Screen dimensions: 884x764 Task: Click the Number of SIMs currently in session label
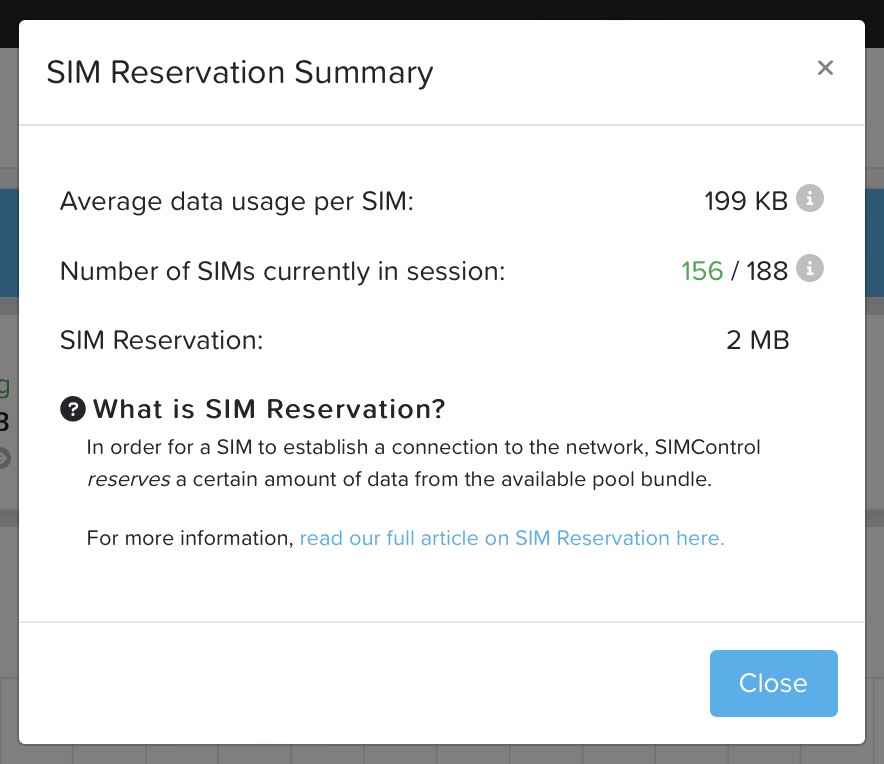pos(283,271)
